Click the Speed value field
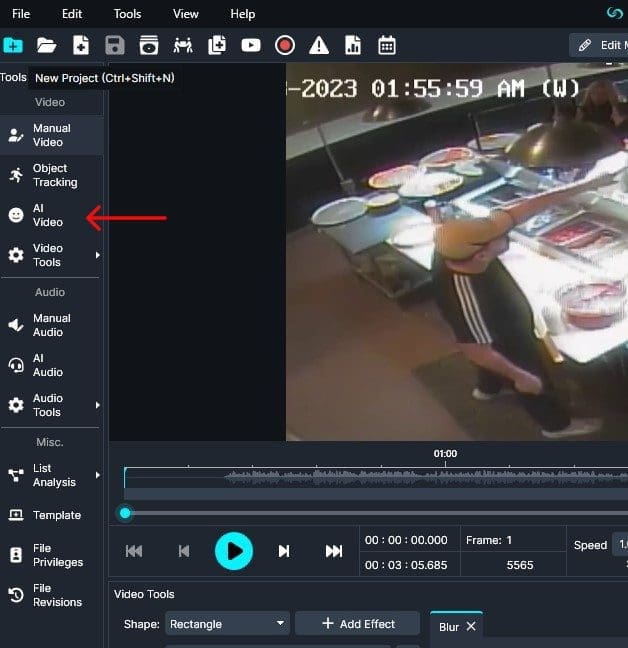This screenshot has width=628, height=648. coord(622,545)
